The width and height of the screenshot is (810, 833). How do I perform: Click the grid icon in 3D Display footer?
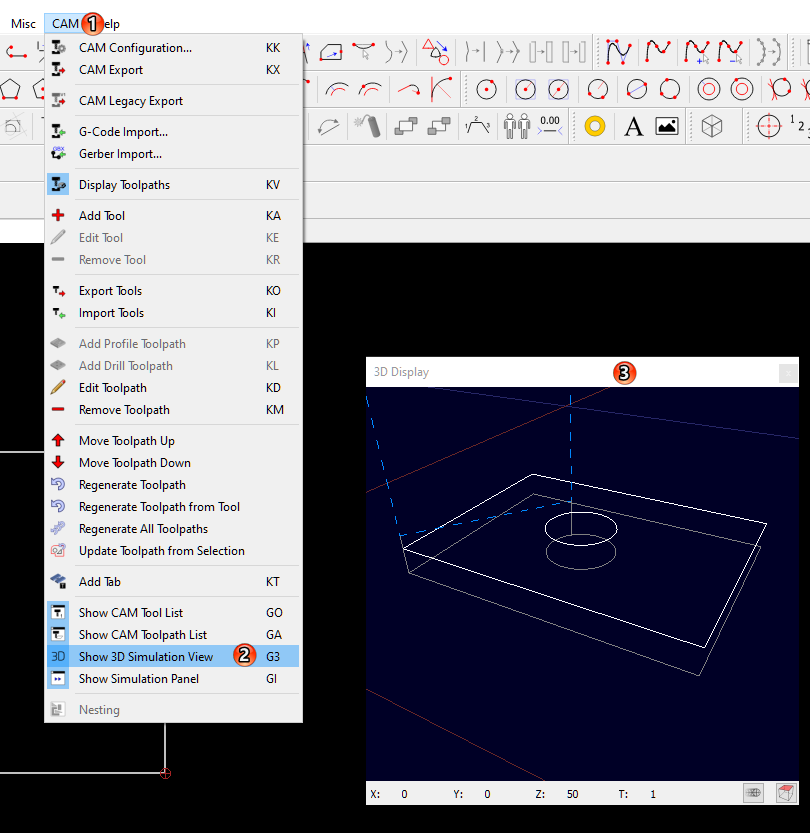coord(753,793)
